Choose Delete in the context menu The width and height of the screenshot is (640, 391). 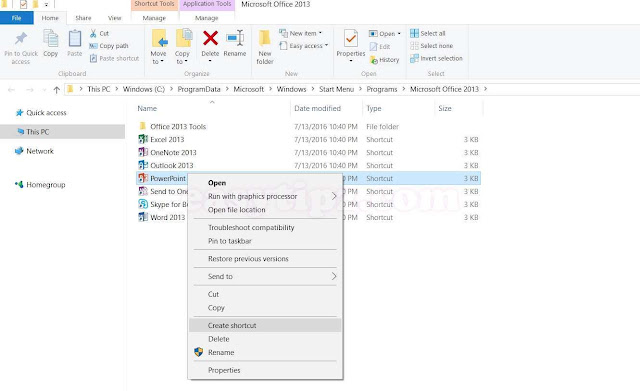(x=265, y=339)
